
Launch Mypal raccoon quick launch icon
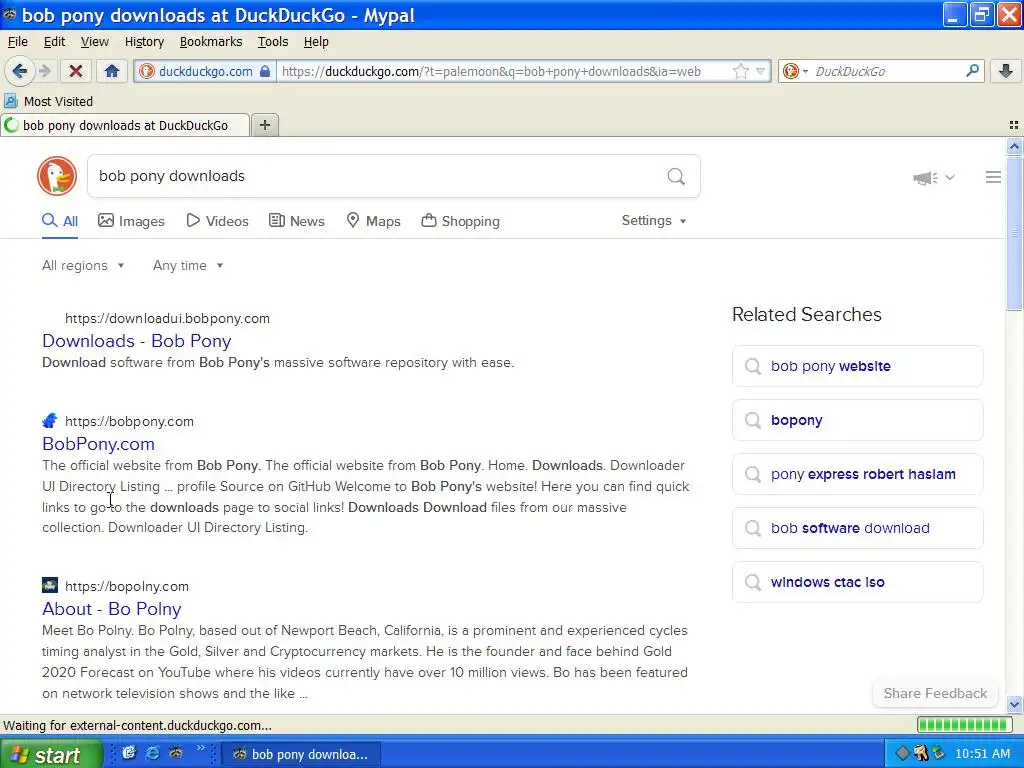click(176, 753)
